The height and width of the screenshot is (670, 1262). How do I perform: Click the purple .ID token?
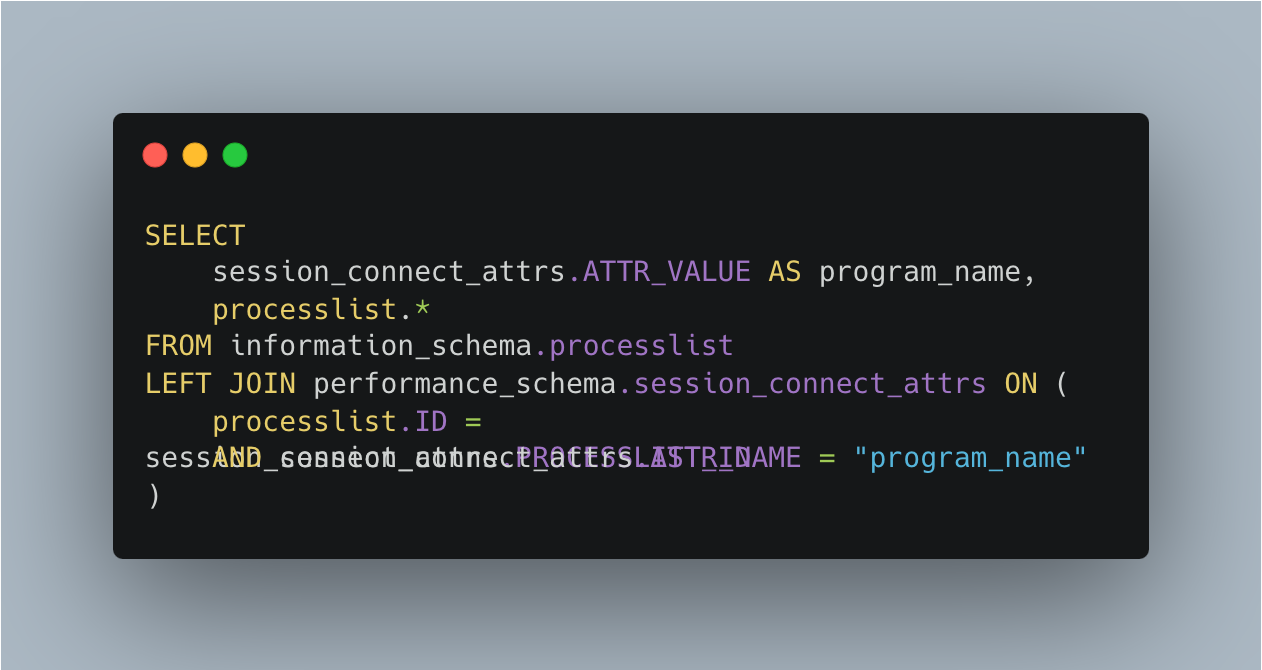point(423,421)
